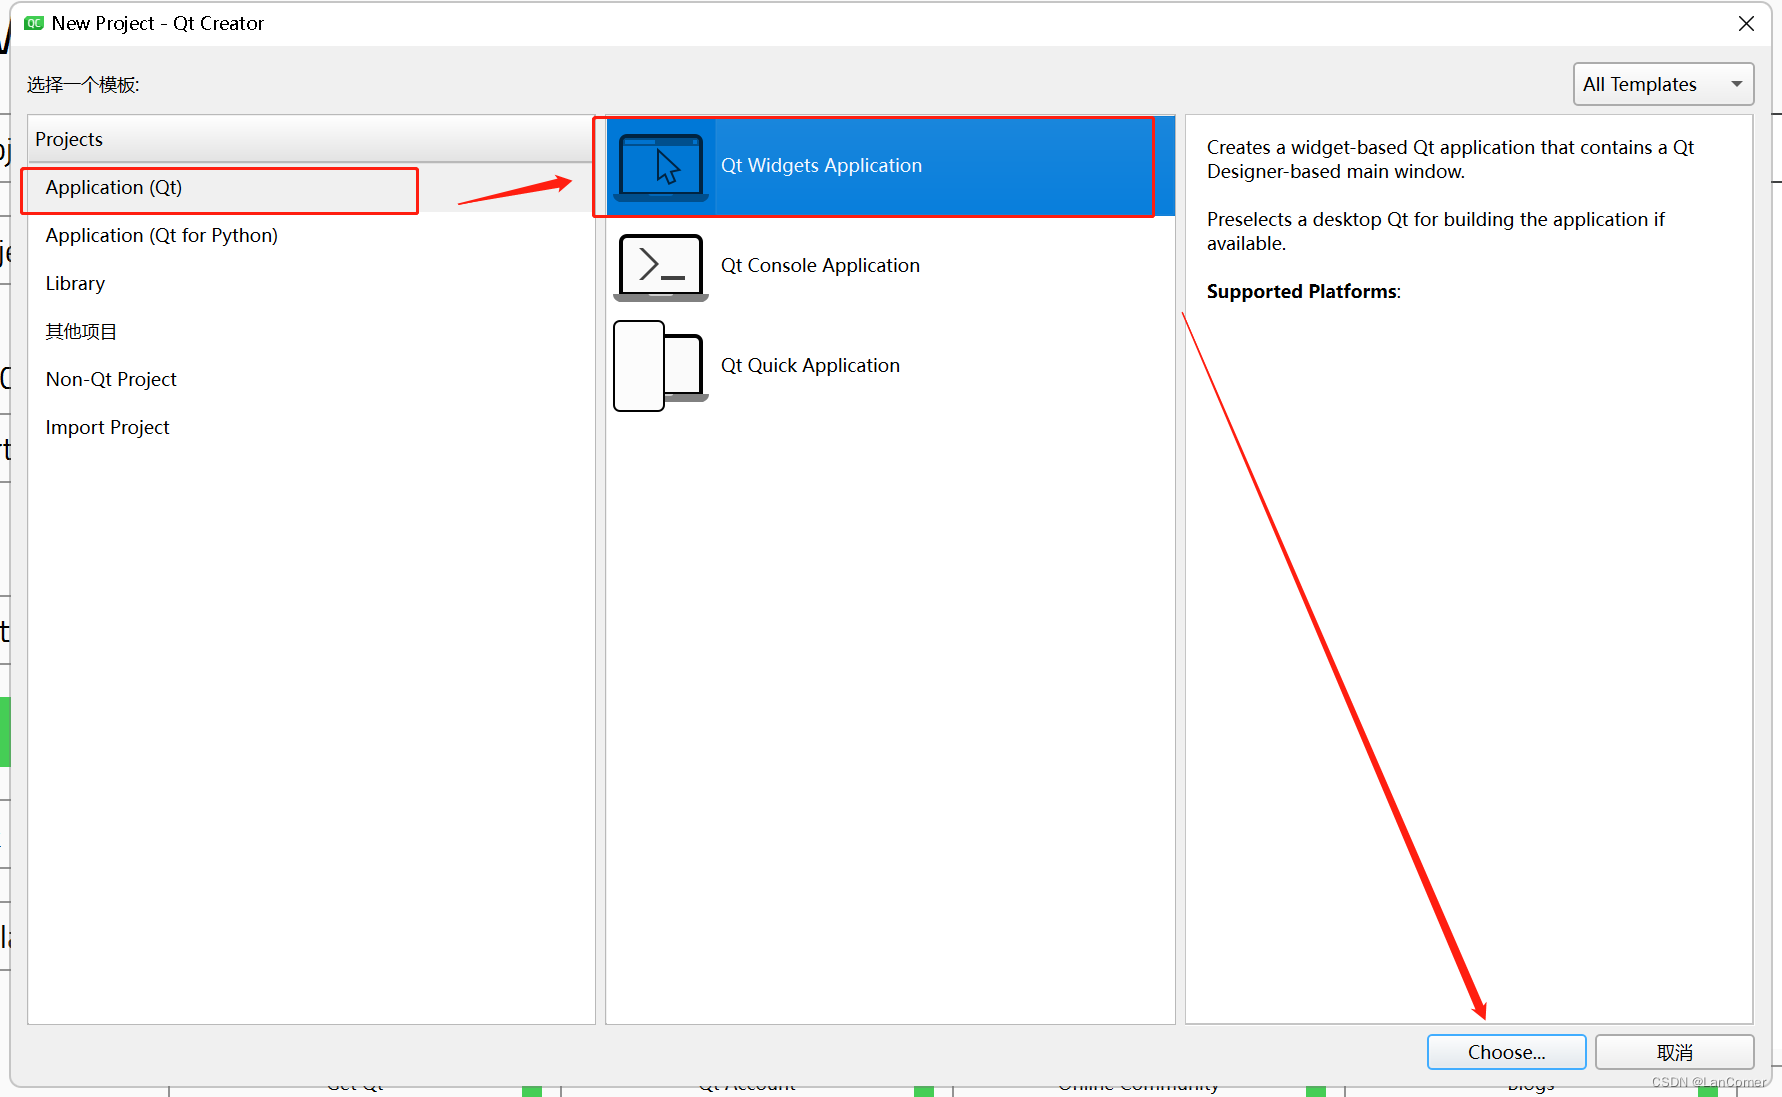Choose the Qt Console Application template label

(x=820, y=266)
